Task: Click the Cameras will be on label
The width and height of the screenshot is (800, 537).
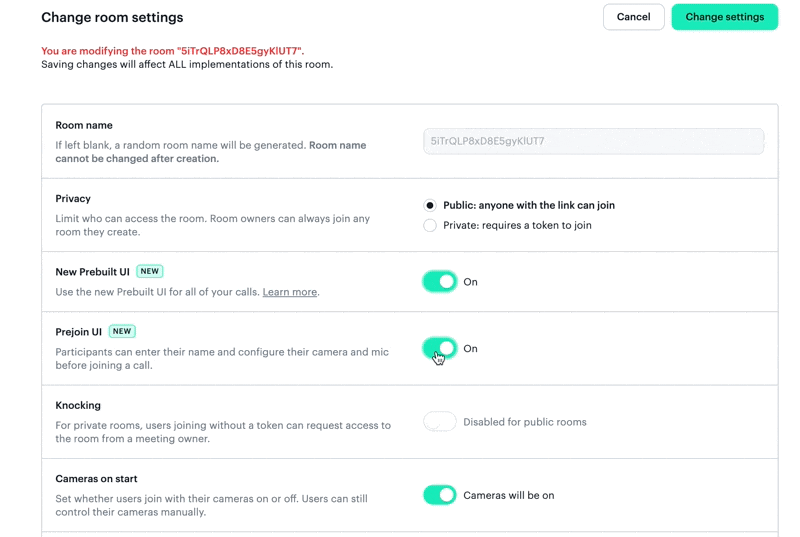Action: (508, 496)
